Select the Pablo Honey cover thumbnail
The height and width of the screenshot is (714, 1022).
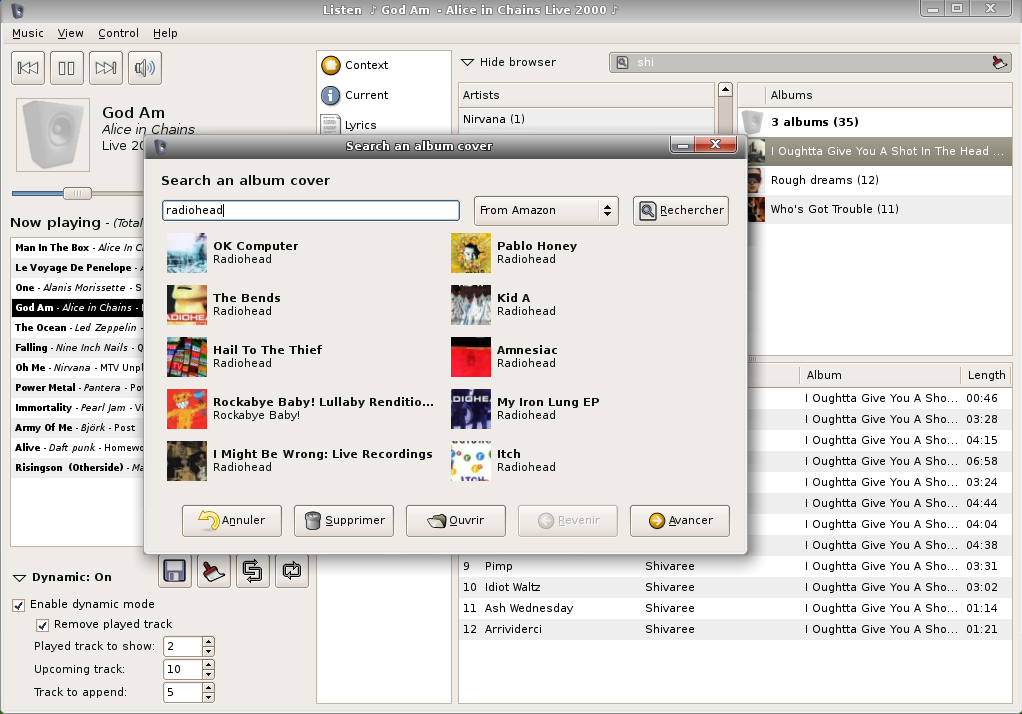pyautogui.click(x=471, y=253)
